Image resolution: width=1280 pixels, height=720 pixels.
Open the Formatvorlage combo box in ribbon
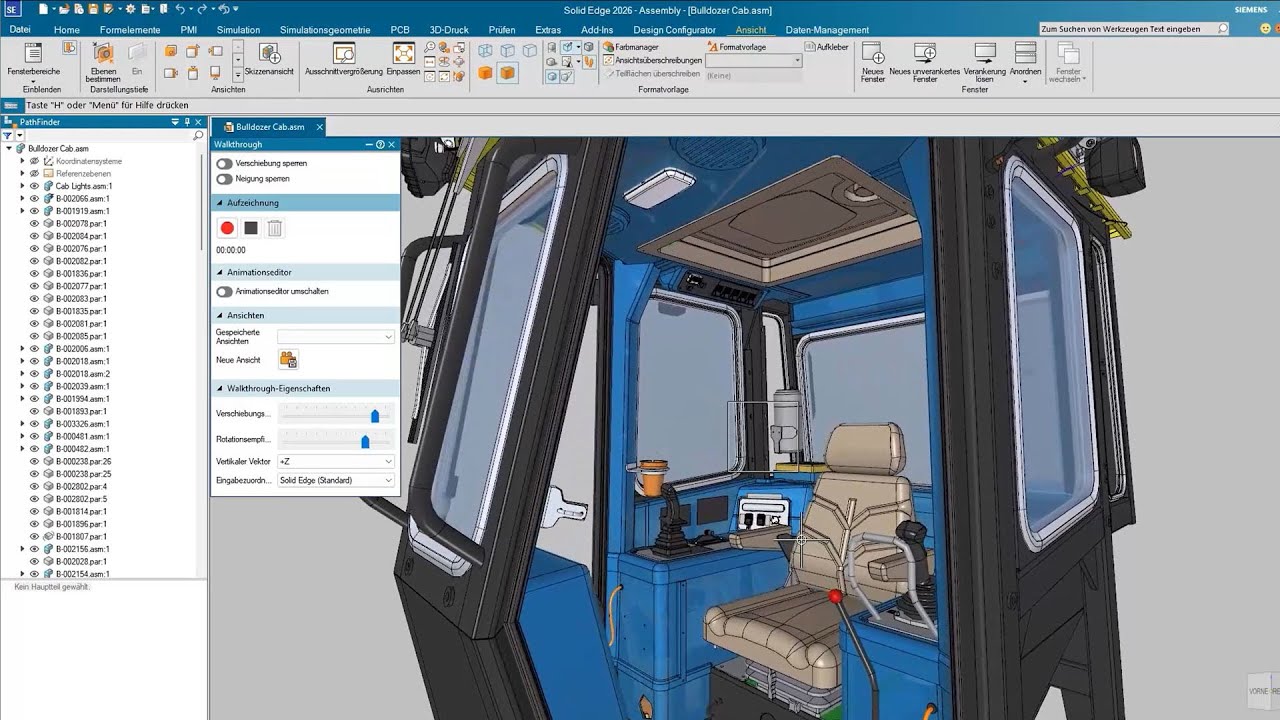pyautogui.click(x=754, y=61)
